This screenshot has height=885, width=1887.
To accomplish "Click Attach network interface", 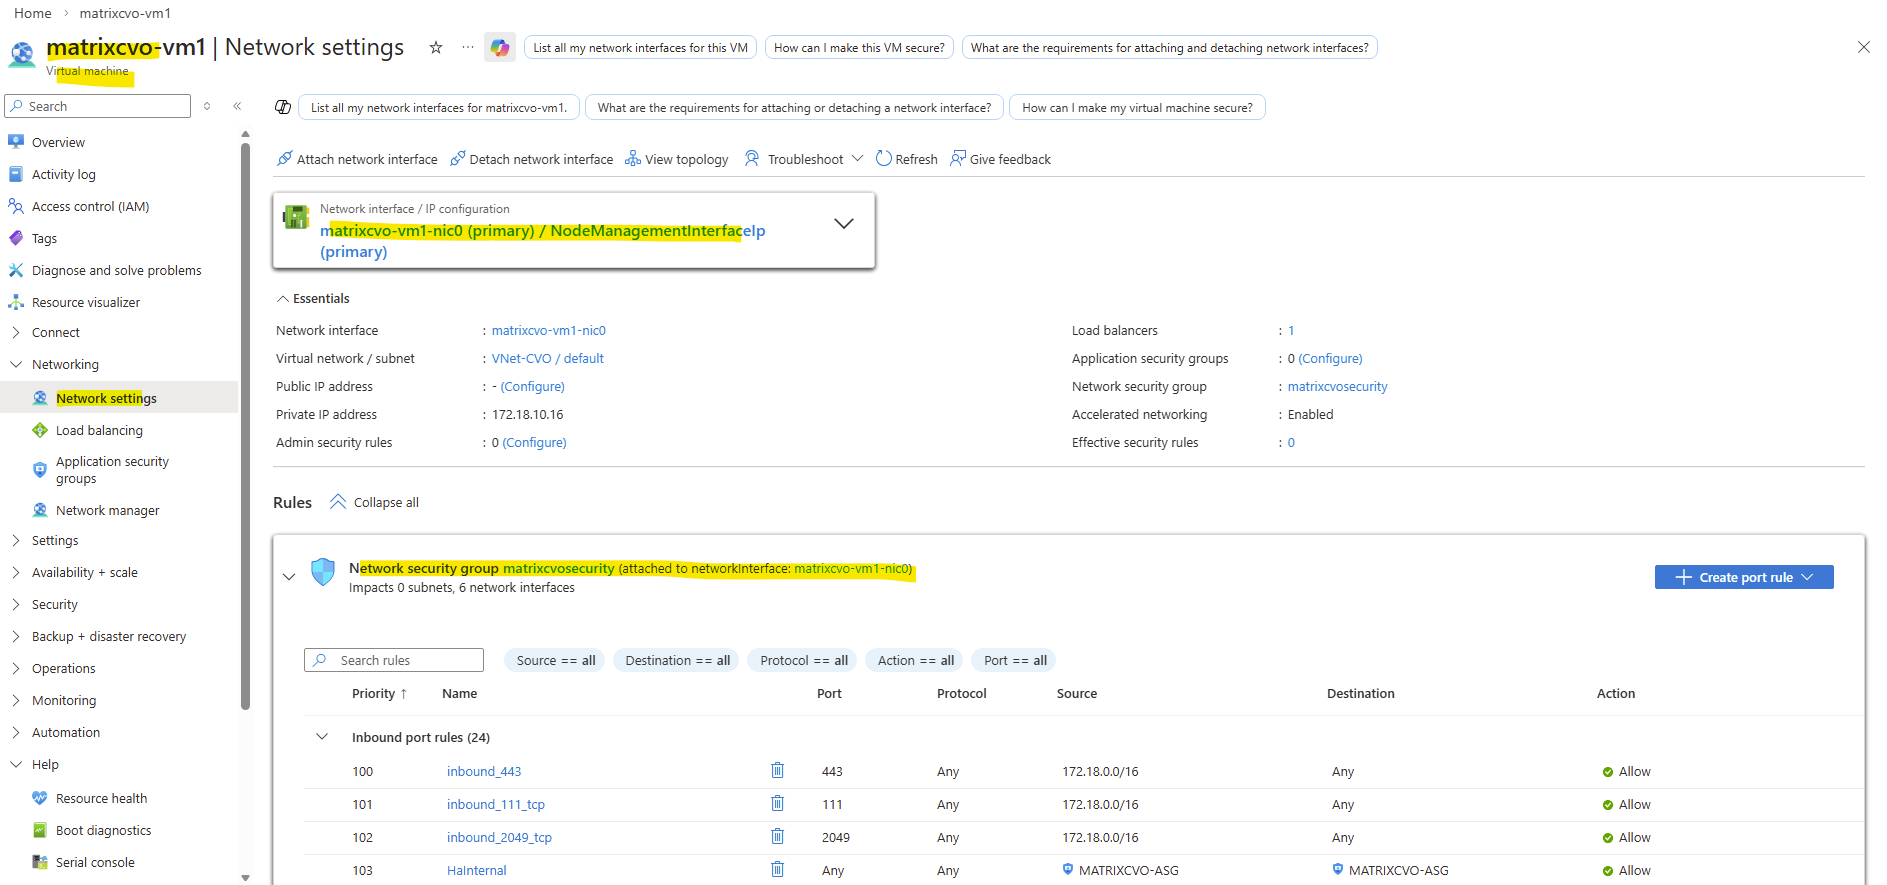I will point(357,159).
